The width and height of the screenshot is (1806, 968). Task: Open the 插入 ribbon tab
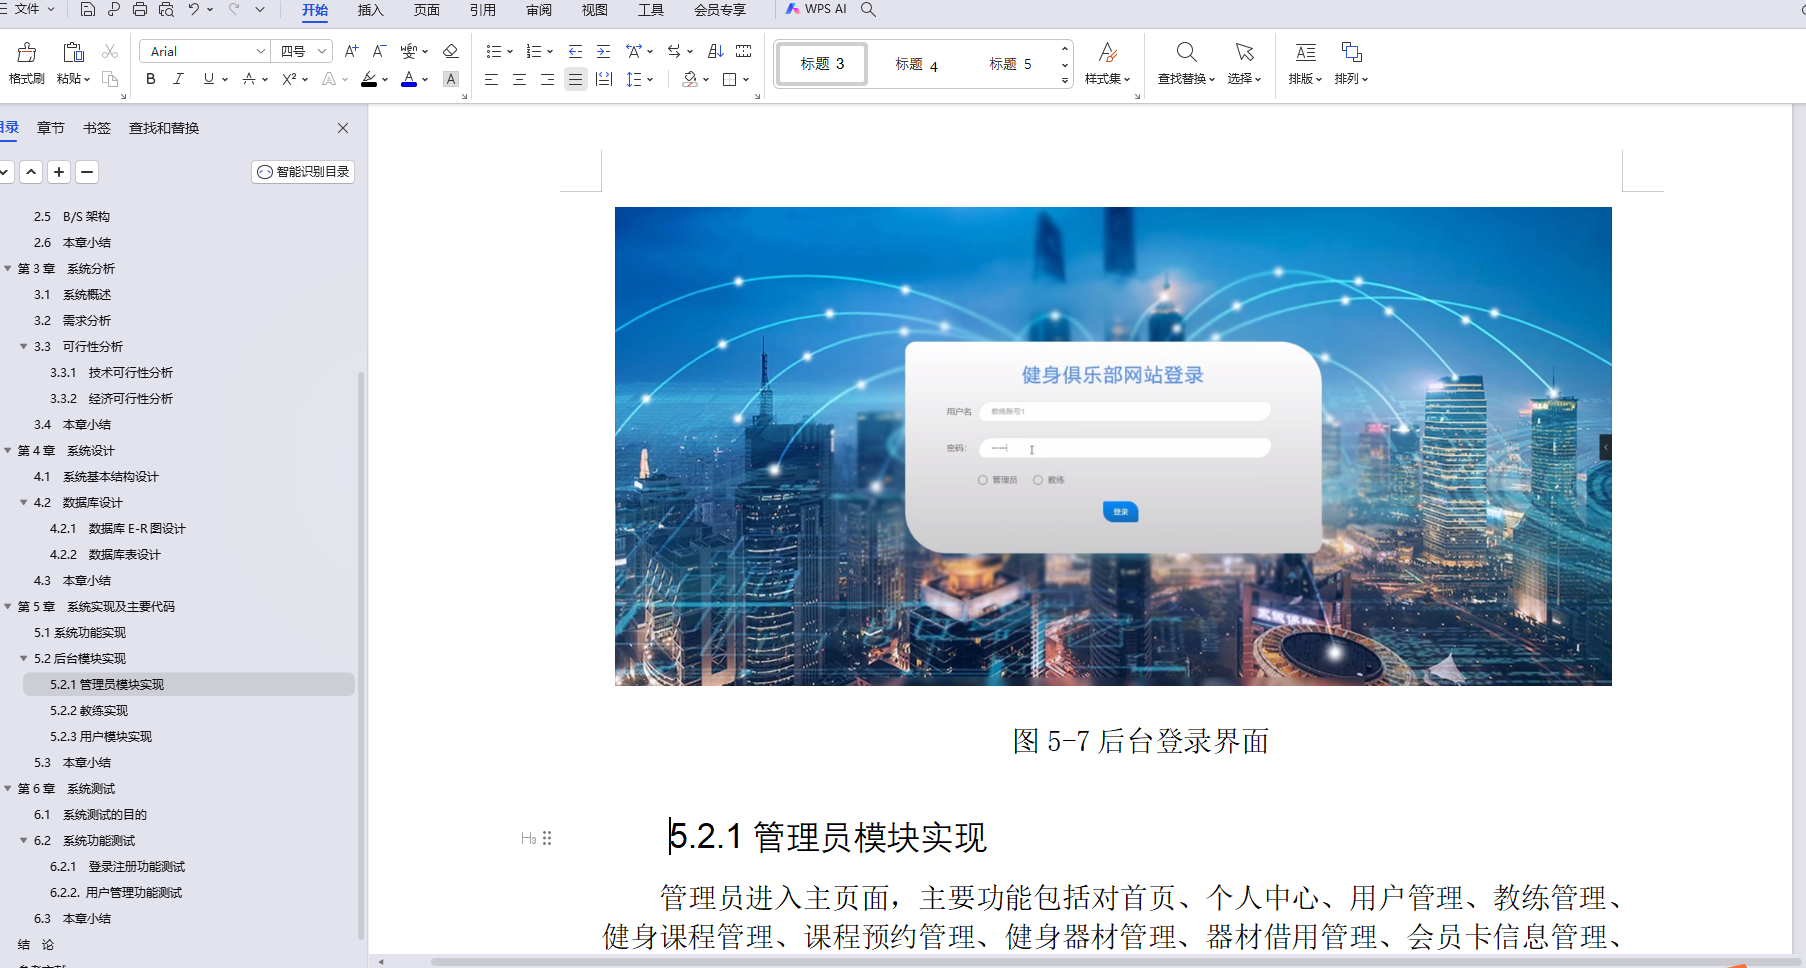[370, 10]
